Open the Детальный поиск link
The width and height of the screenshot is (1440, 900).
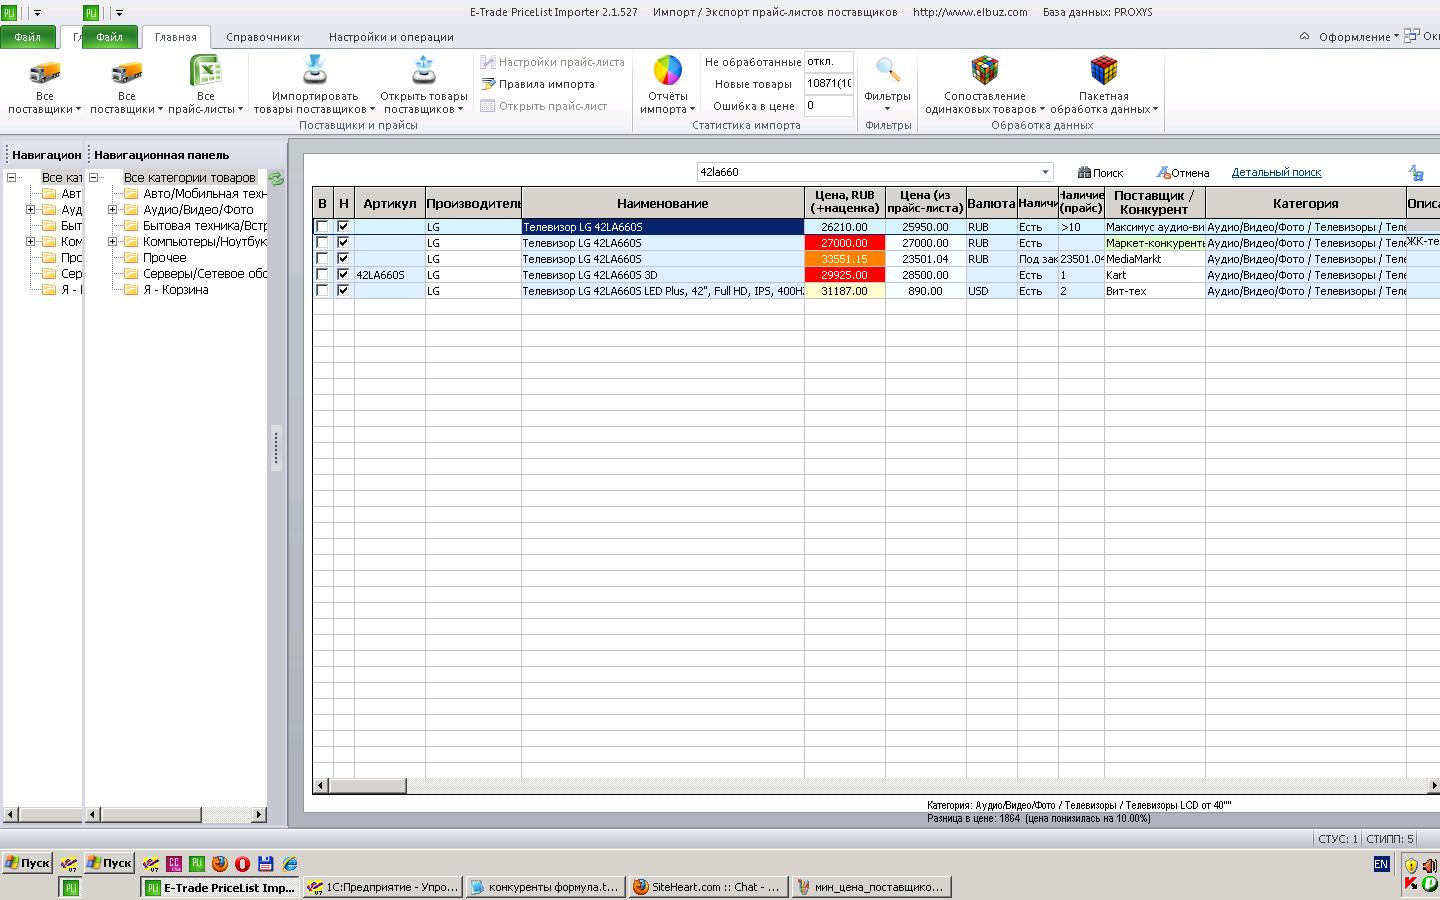(x=1276, y=172)
